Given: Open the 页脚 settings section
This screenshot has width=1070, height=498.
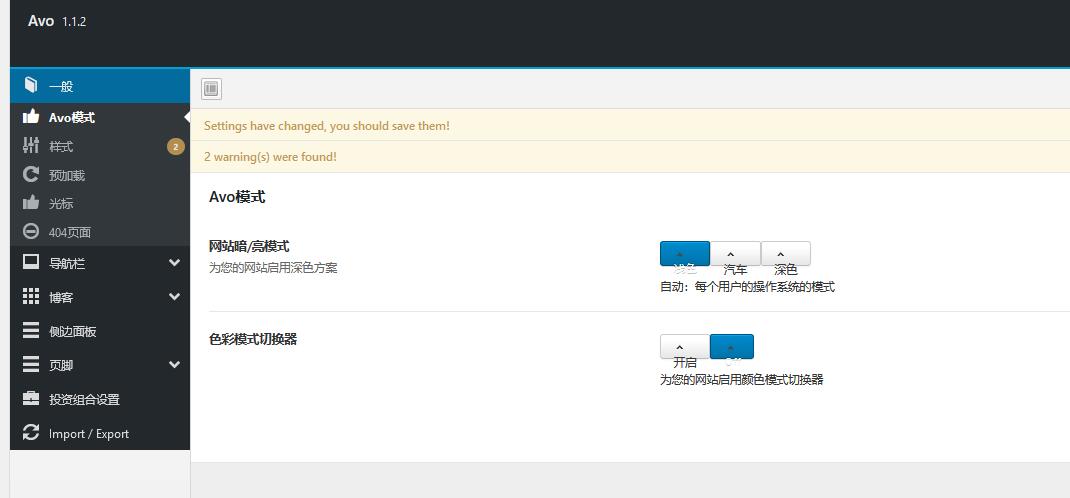Looking at the screenshot, I should [100, 366].
